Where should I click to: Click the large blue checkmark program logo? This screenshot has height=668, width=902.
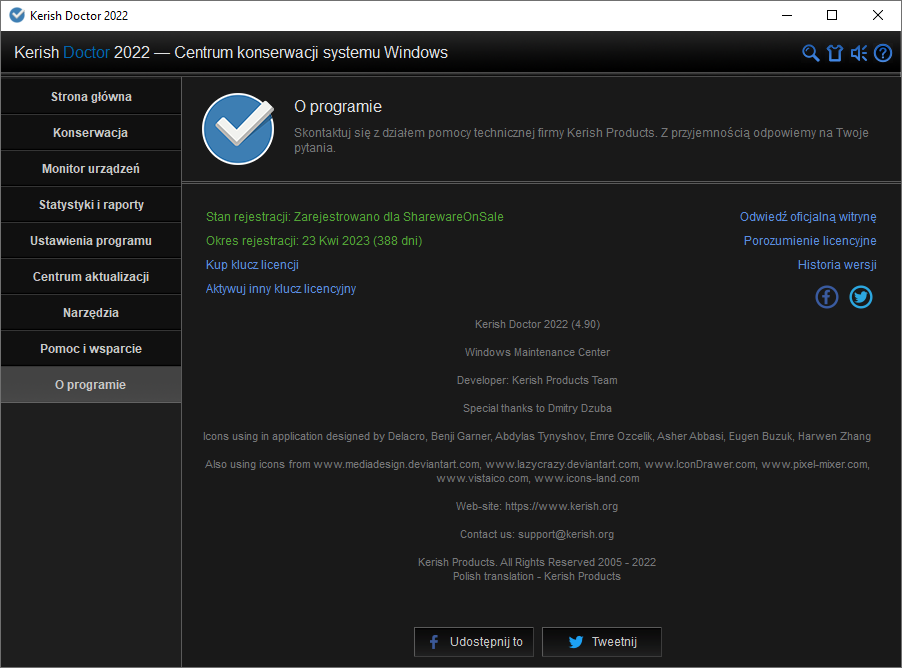238,129
